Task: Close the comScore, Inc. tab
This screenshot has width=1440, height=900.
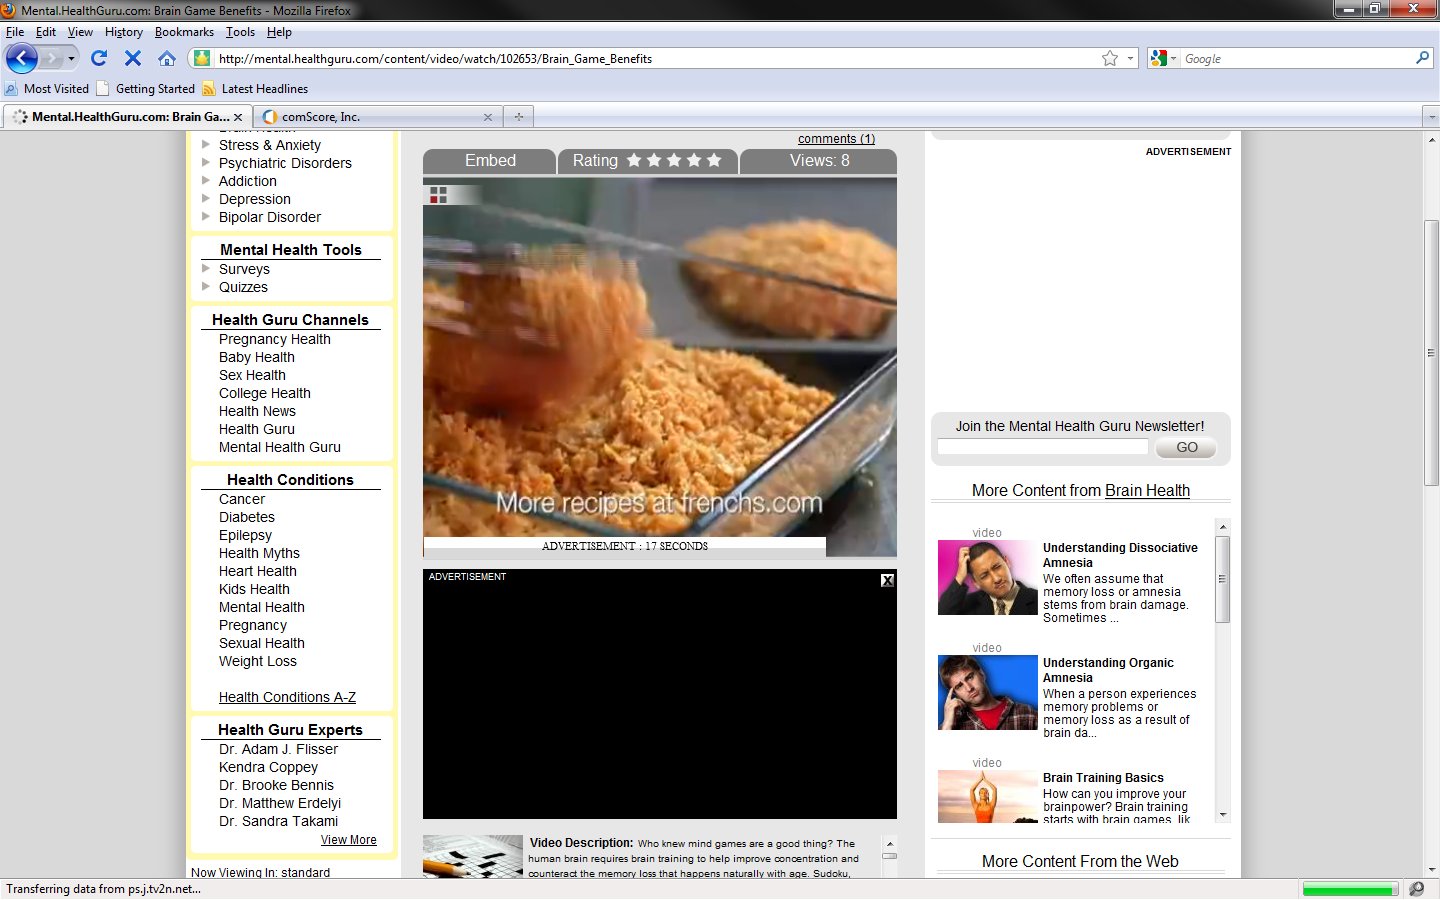Action: (x=488, y=117)
